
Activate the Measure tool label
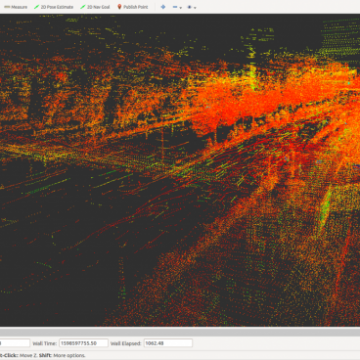(x=19, y=7)
